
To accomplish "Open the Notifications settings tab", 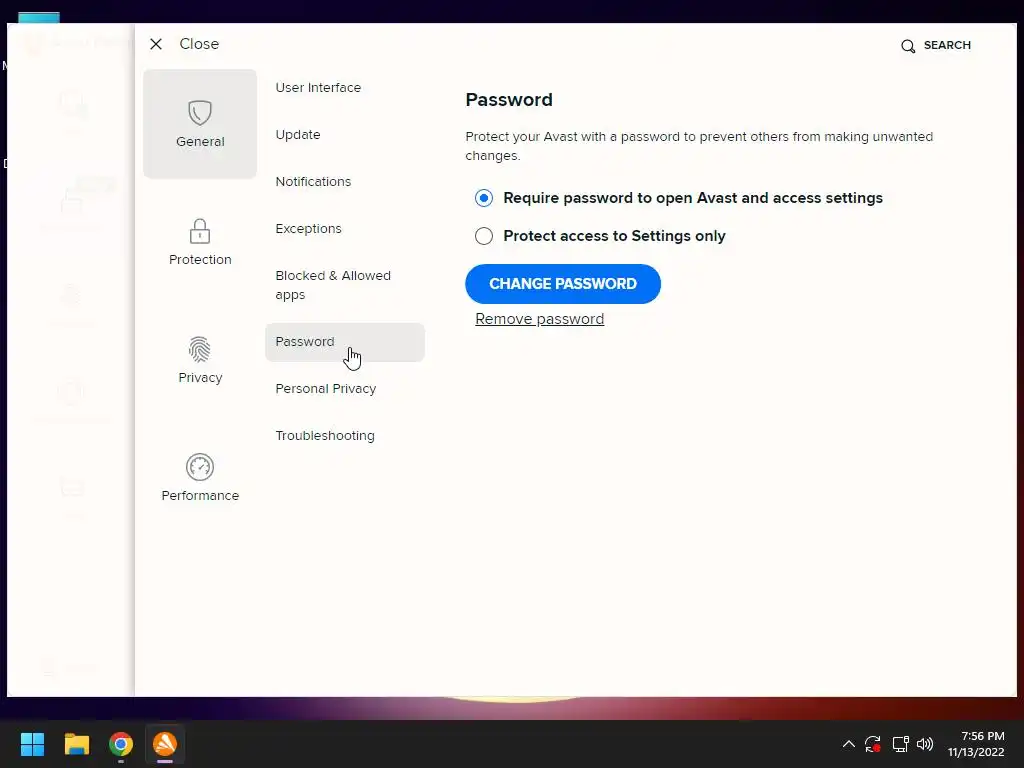I will [313, 182].
